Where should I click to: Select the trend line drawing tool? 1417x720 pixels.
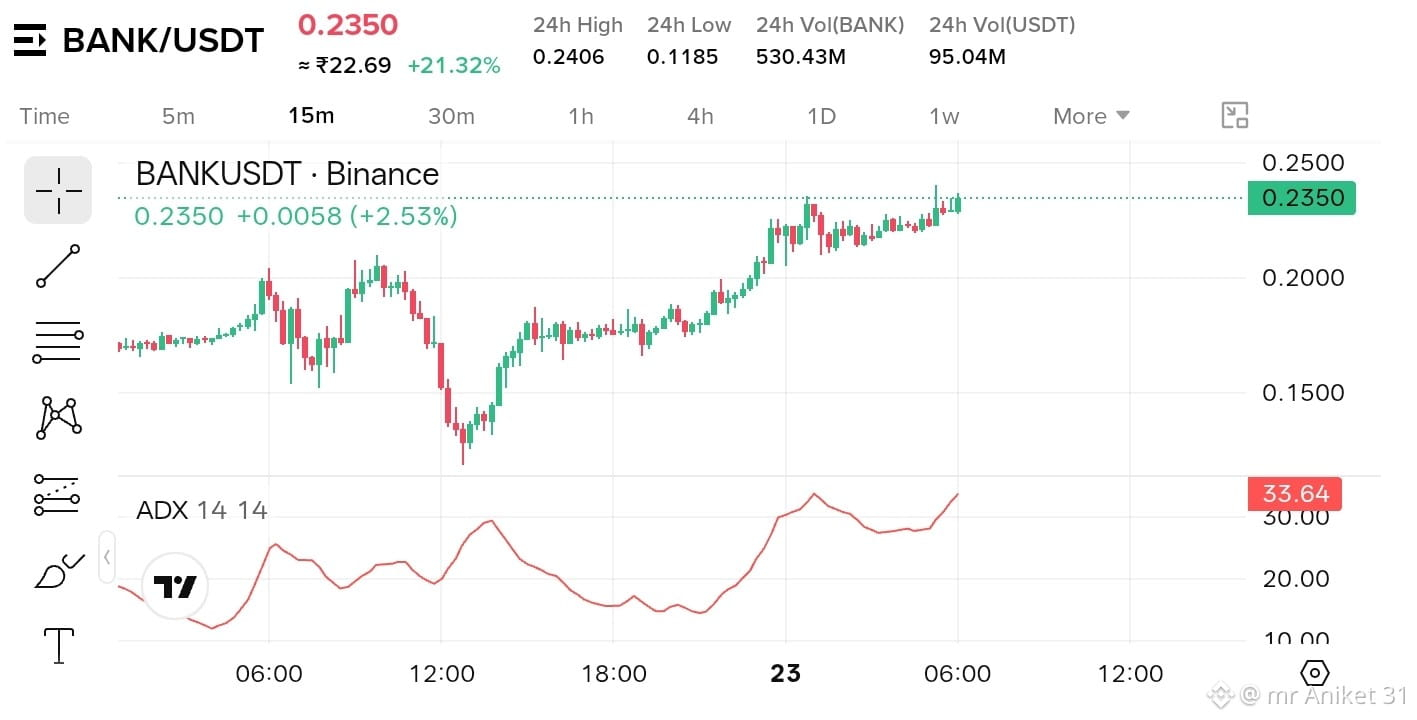(58, 266)
